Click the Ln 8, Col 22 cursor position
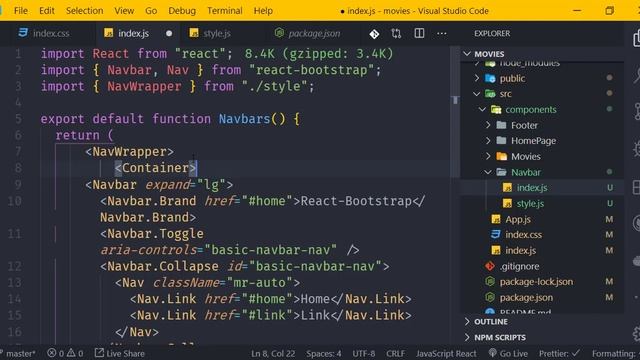This screenshot has height=360, width=640. point(273,353)
